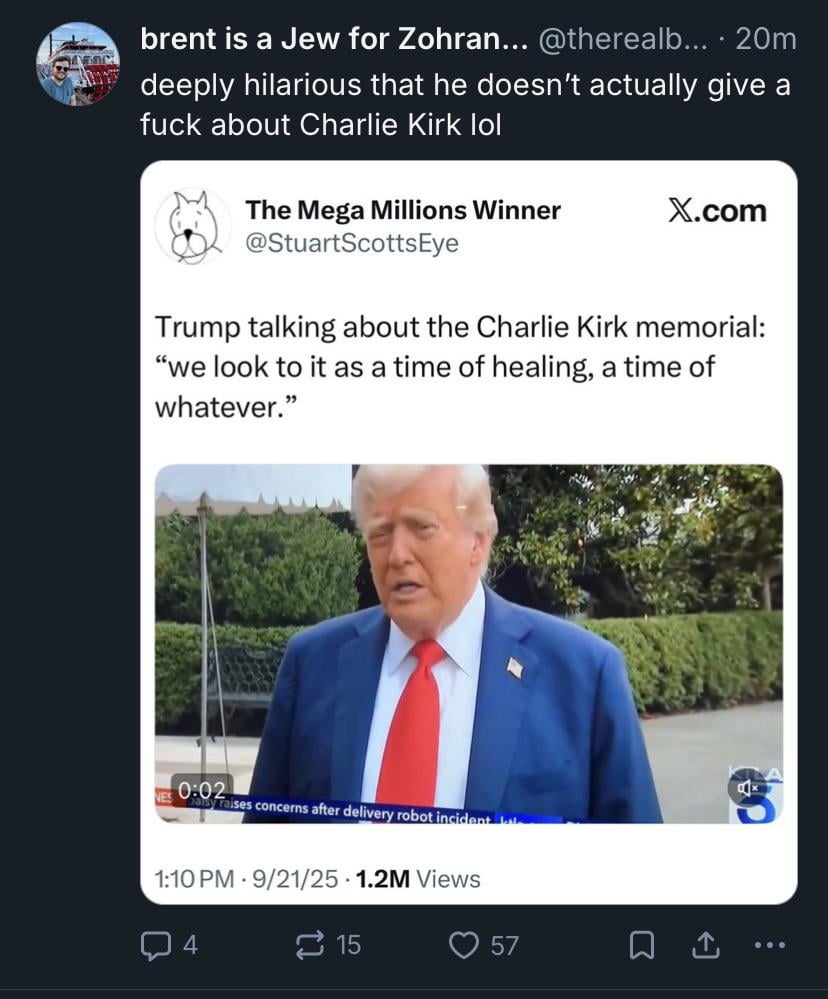Open brent's profile avatar
Screen dimensions: 828x999
[77, 64]
